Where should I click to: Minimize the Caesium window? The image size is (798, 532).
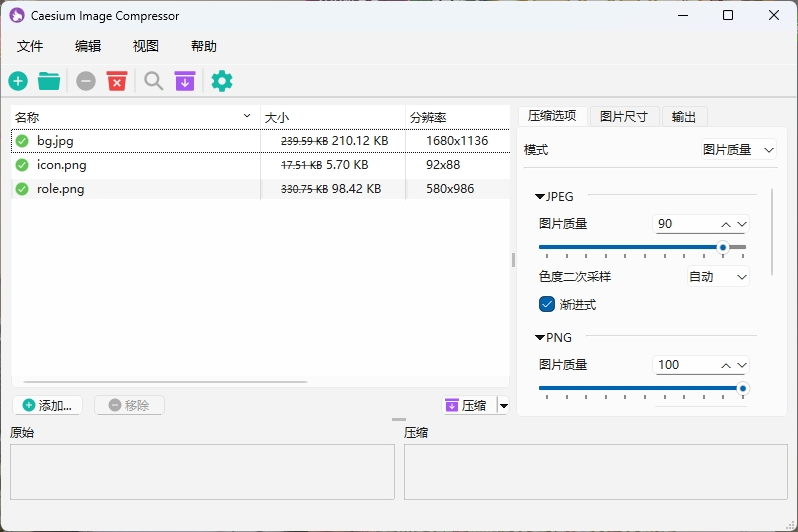[x=683, y=15]
